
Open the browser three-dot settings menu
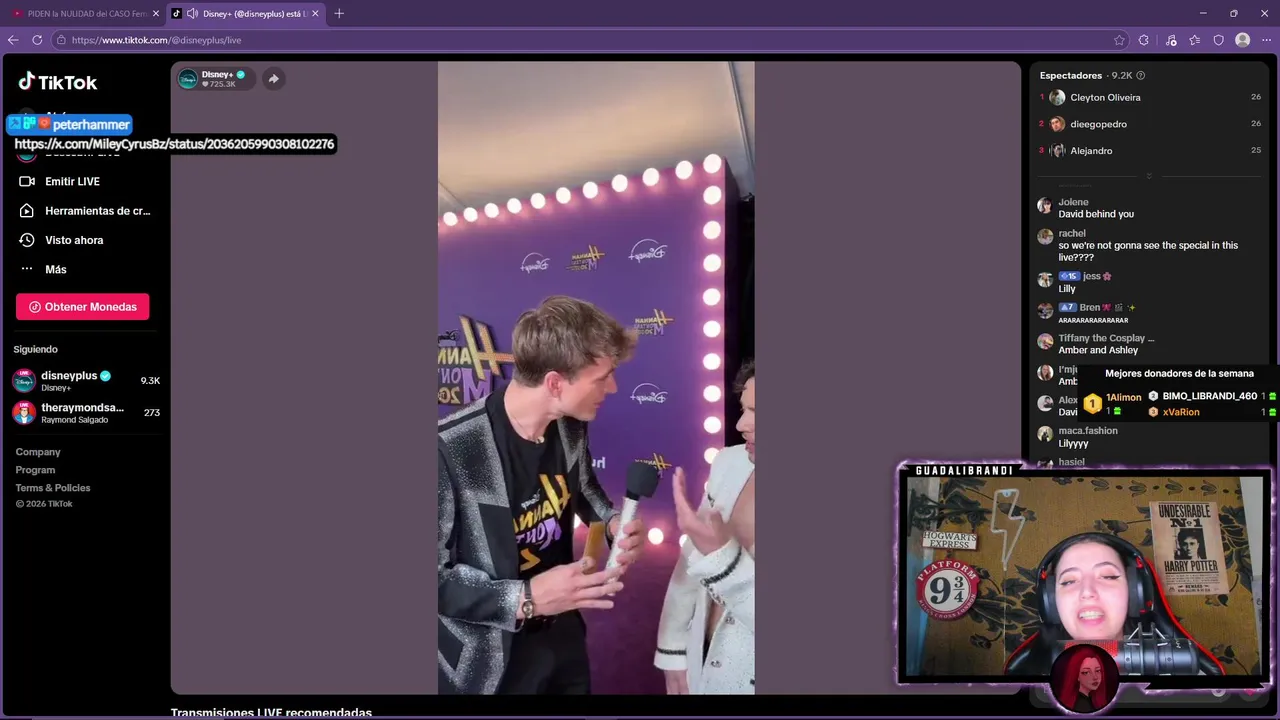coord(1266,40)
